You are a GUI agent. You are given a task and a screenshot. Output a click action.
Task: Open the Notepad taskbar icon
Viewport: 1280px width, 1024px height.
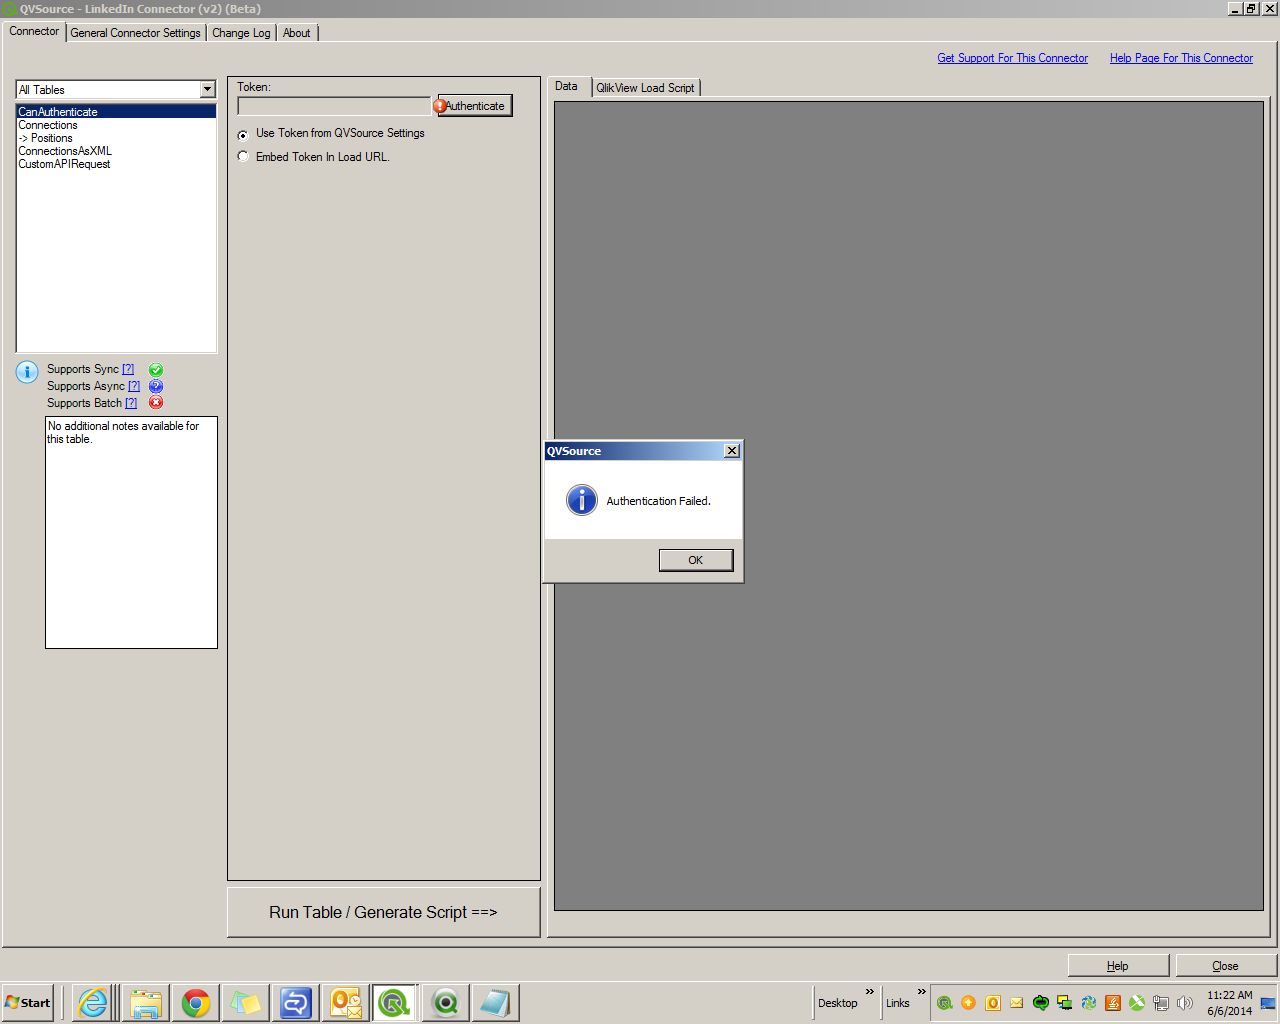pos(496,1003)
